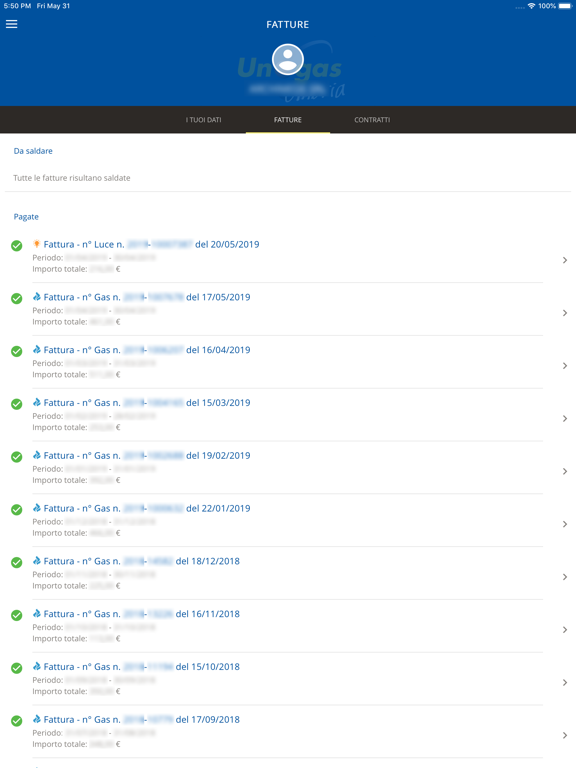Expand chevron for the 15/03/2019 invoice
576x768 pixels.
coord(565,419)
